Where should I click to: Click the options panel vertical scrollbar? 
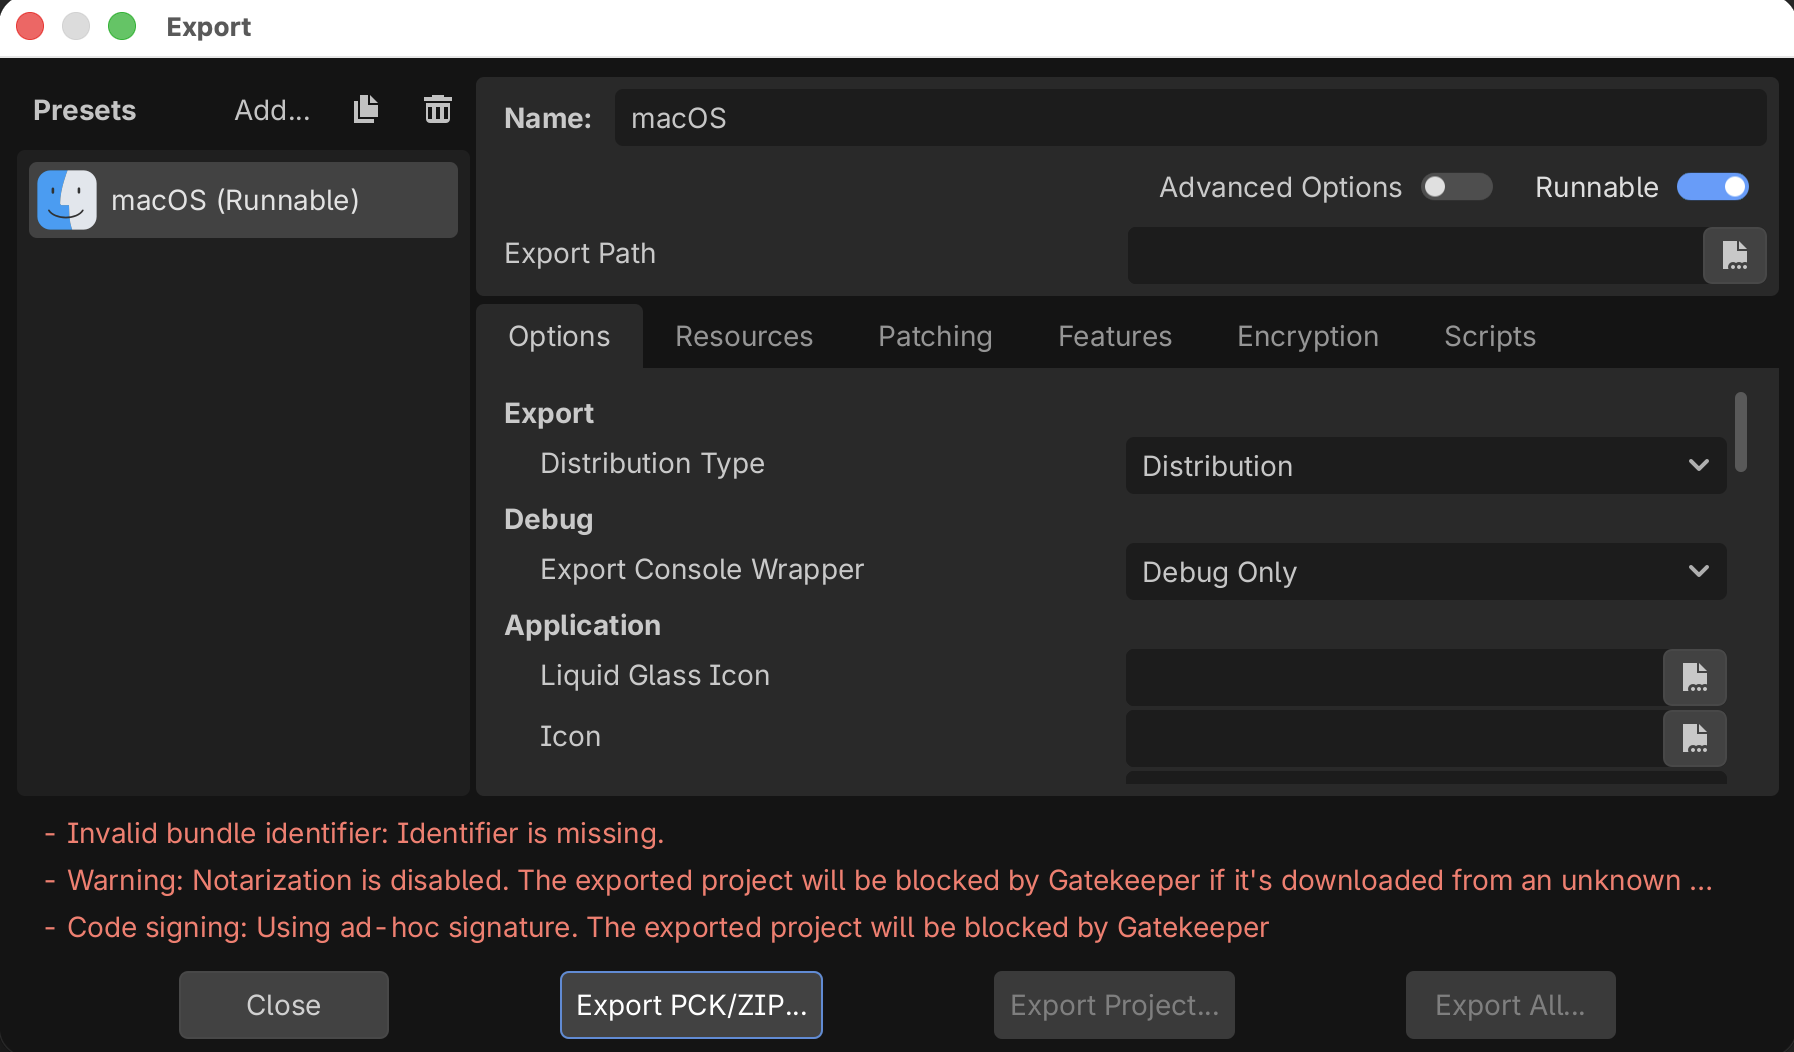pos(1740,432)
